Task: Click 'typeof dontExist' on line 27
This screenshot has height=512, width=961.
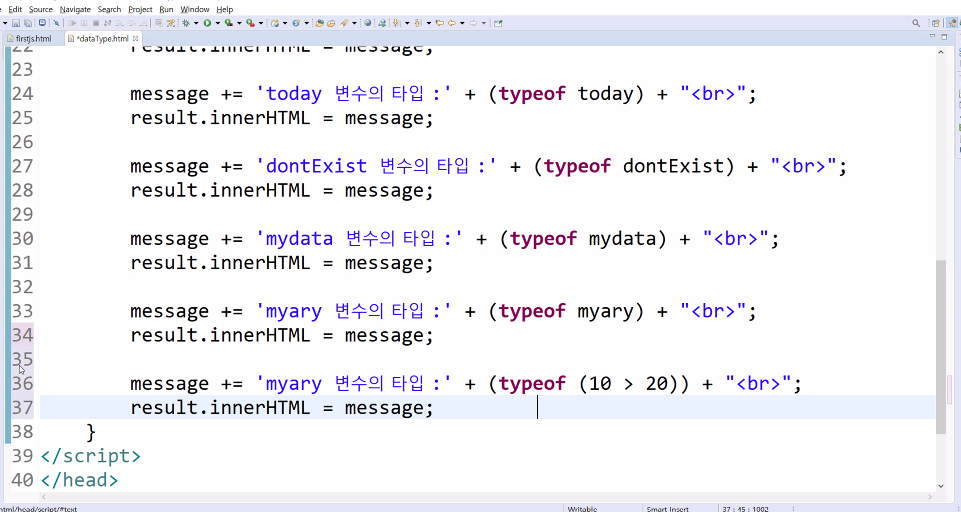Action: tap(634, 166)
